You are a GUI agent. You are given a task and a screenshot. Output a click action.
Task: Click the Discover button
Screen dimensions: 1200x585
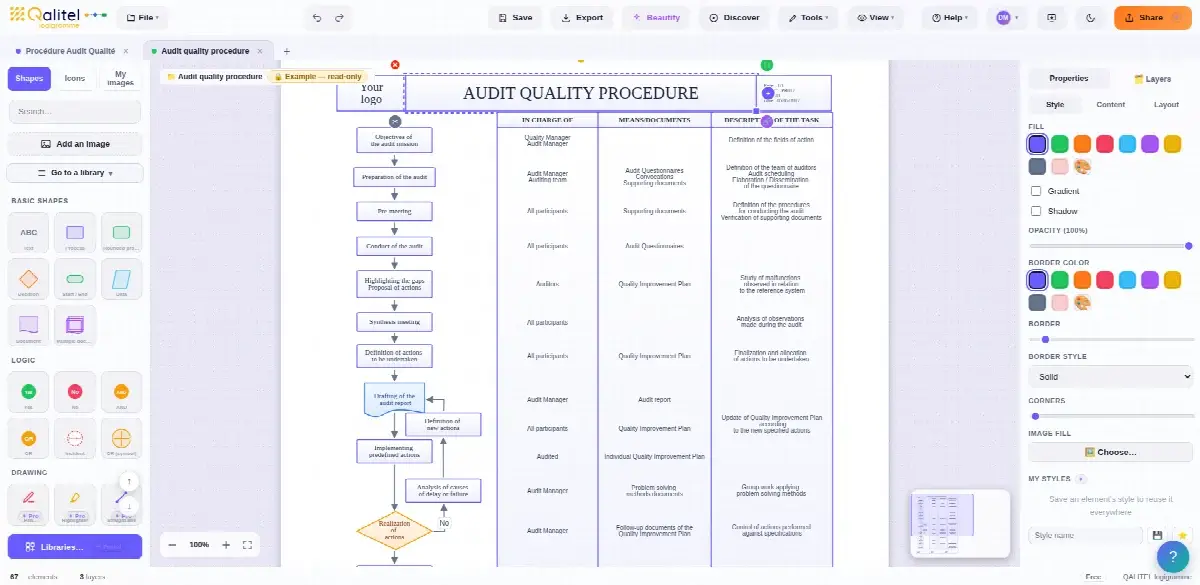pos(734,17)
